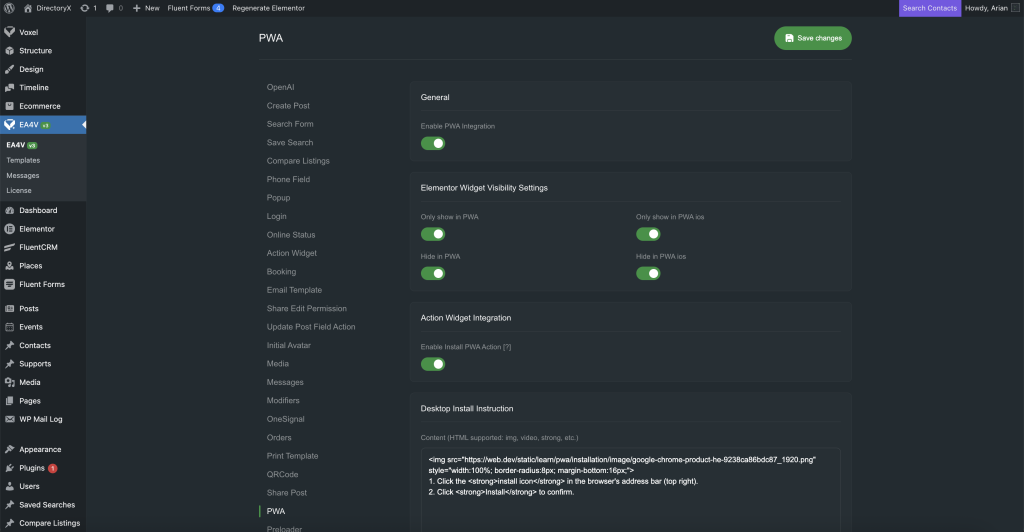Open the Plugins sidebar item
Screen dimensions: 1024x532
tap(32, 468)
